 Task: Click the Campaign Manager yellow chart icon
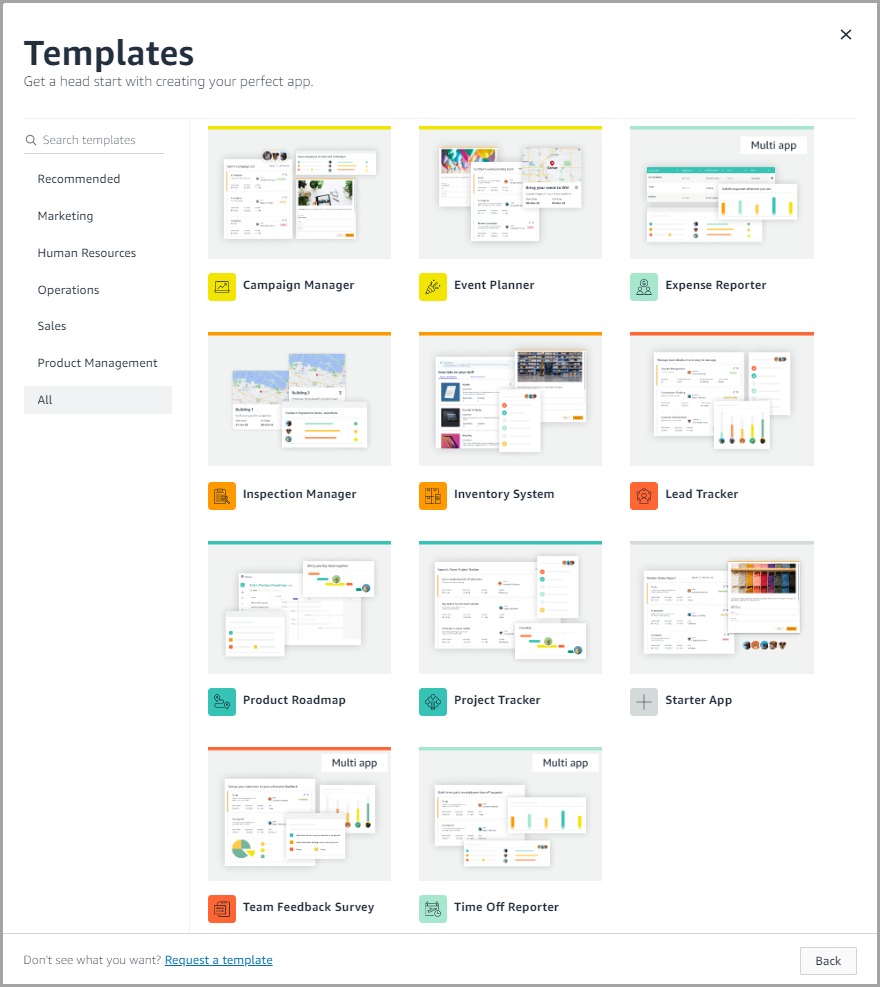point(222,287)
